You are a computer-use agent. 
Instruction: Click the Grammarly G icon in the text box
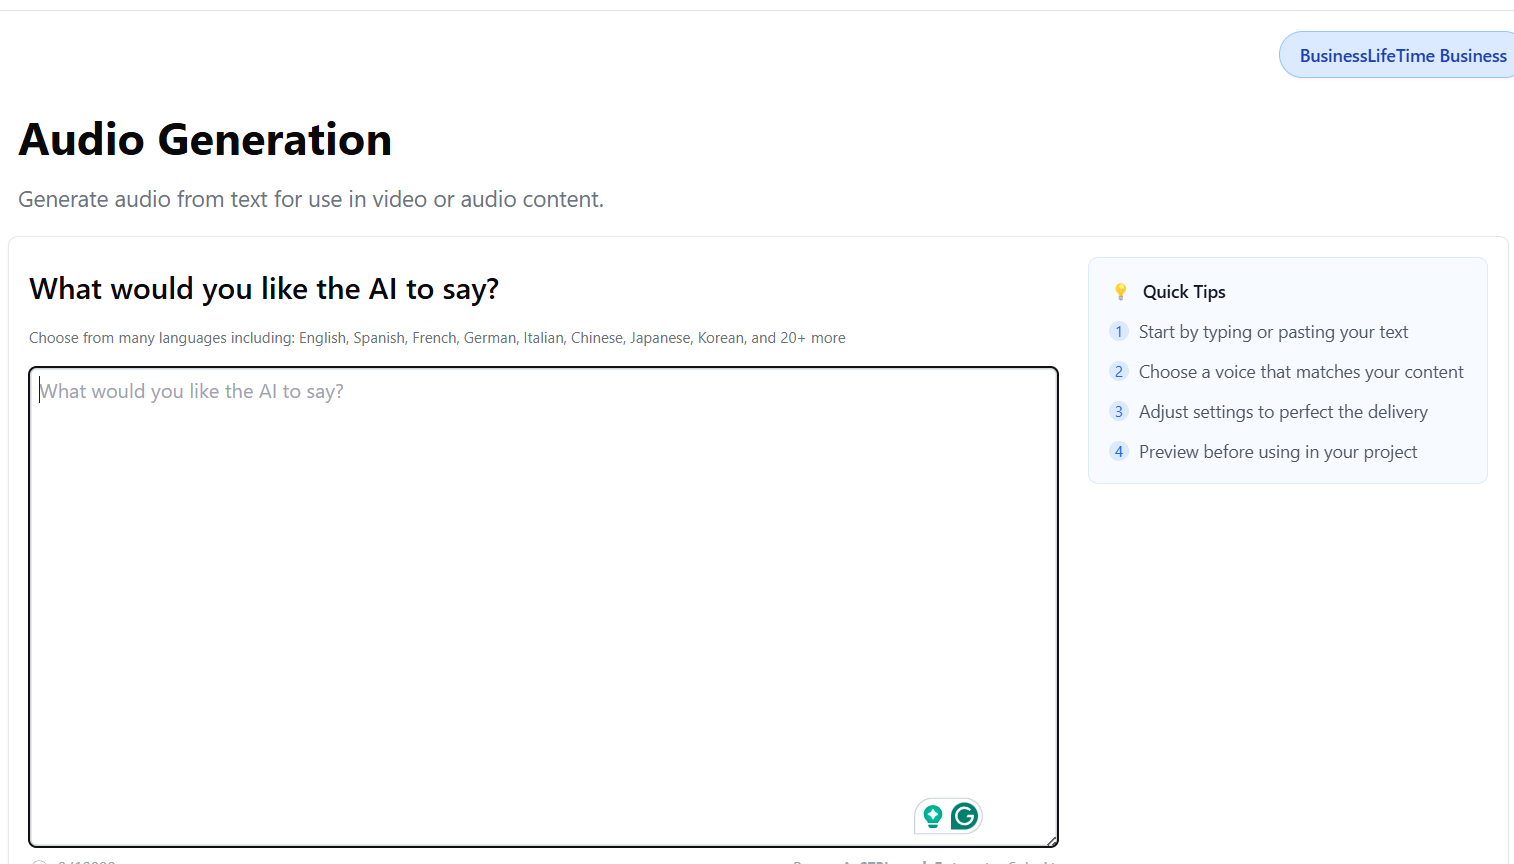[x=964, y=816]
